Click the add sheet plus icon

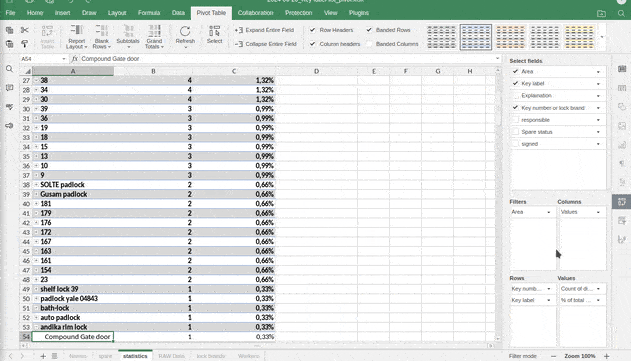coord(43,356)
